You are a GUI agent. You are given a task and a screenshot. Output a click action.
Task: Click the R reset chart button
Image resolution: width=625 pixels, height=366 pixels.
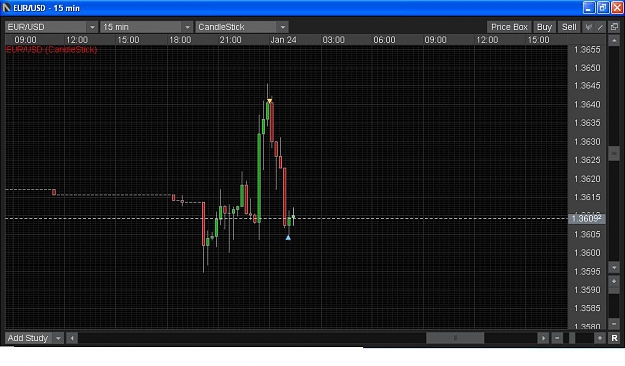click(614, 338)
